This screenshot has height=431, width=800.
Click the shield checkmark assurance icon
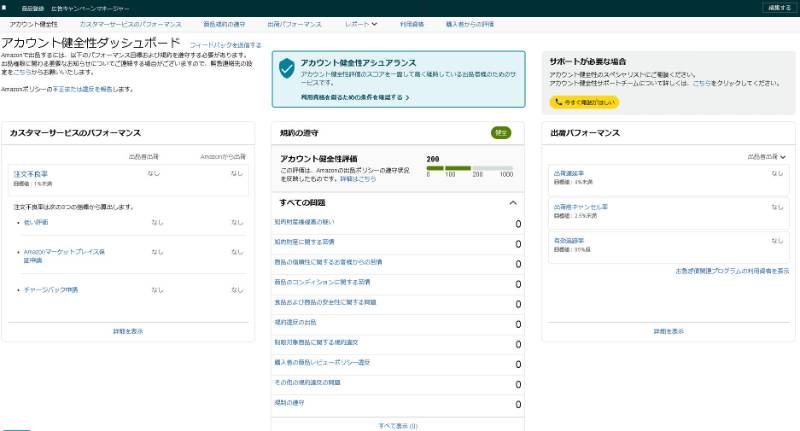[x=287, y=68]
